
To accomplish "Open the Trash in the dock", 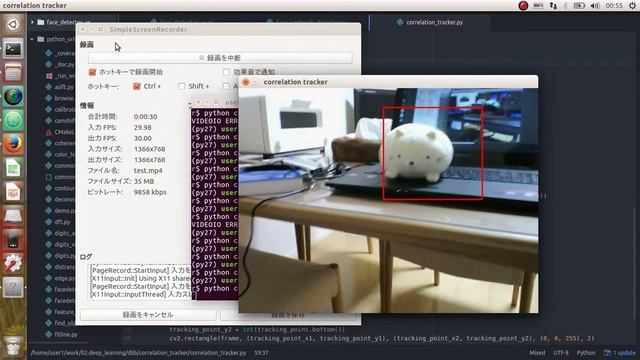I will (13, 347).
